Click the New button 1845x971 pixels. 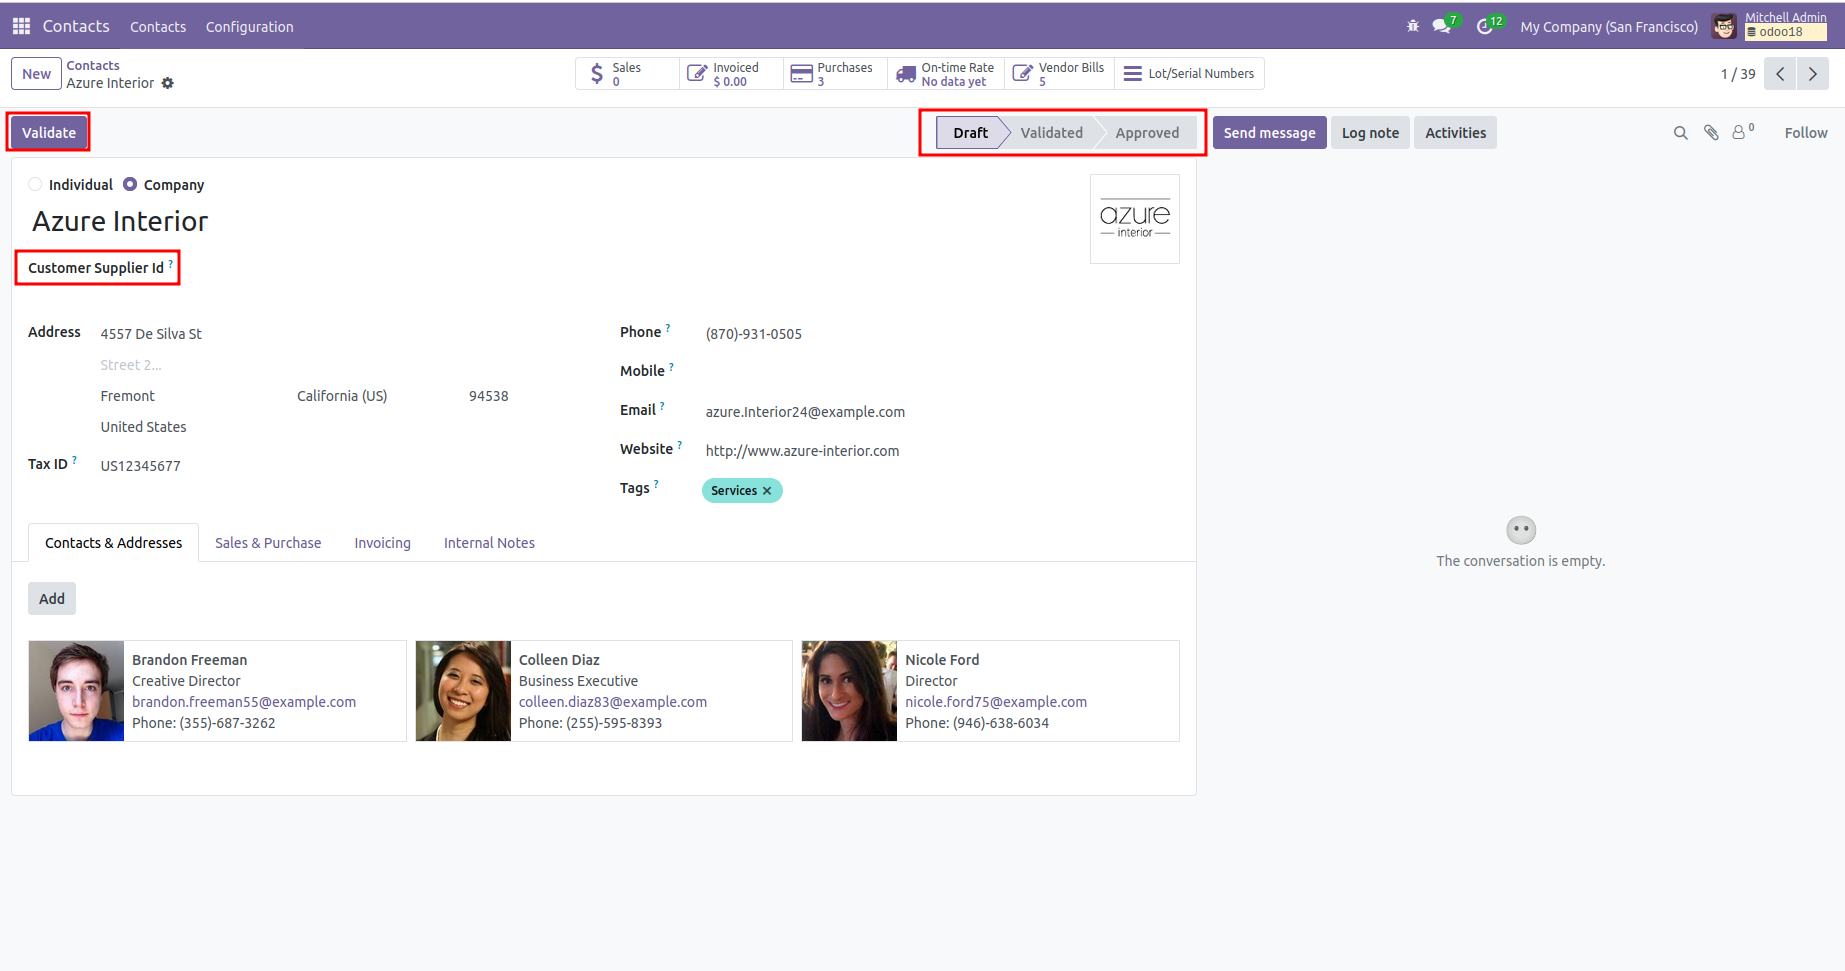[36, 74]
